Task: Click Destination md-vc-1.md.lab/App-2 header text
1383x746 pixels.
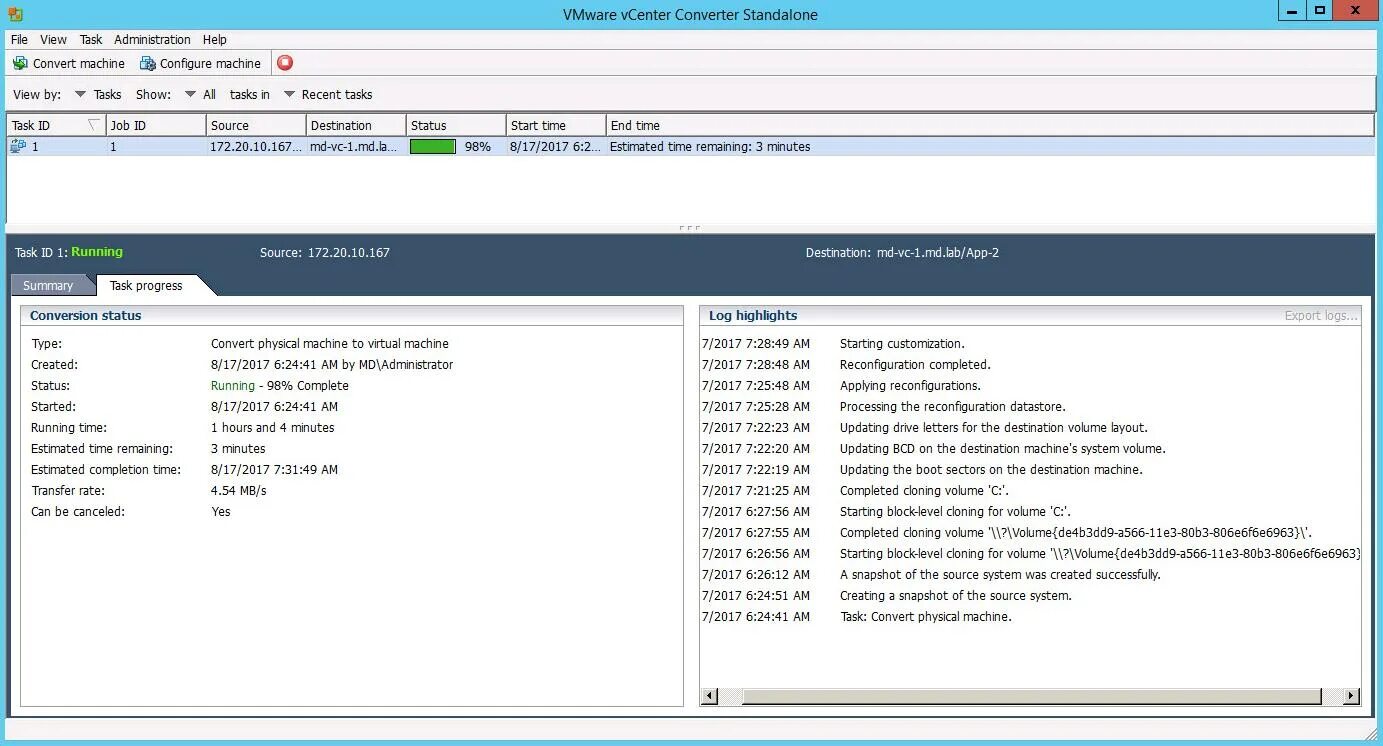Action: 902,253
